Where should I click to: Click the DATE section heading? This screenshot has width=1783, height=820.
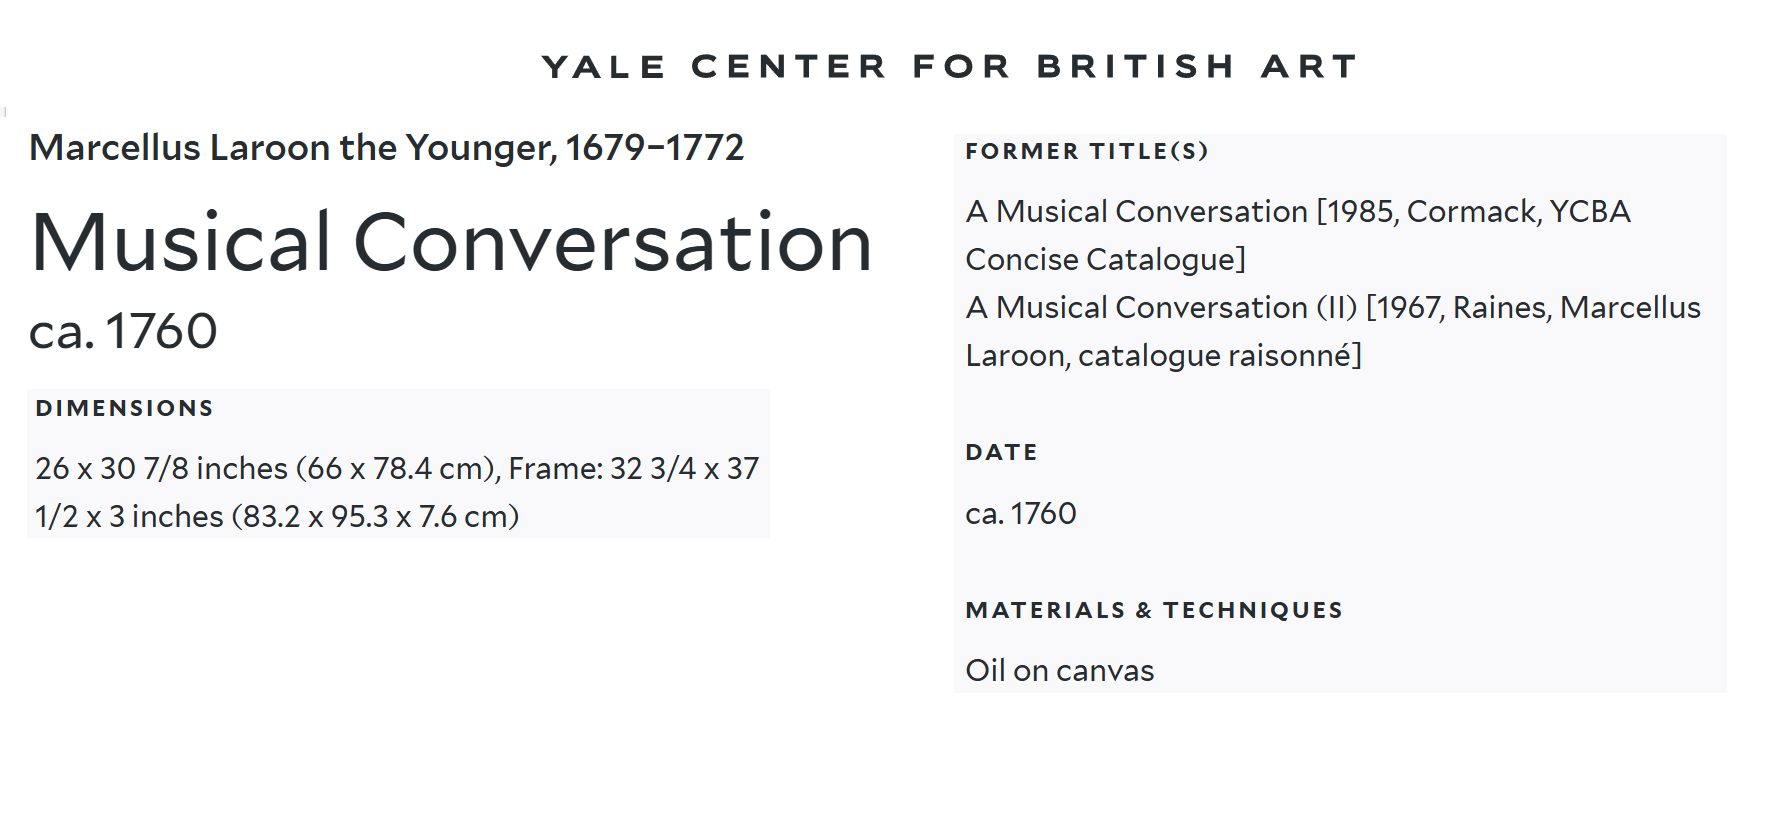click(x=1001, y=452)
